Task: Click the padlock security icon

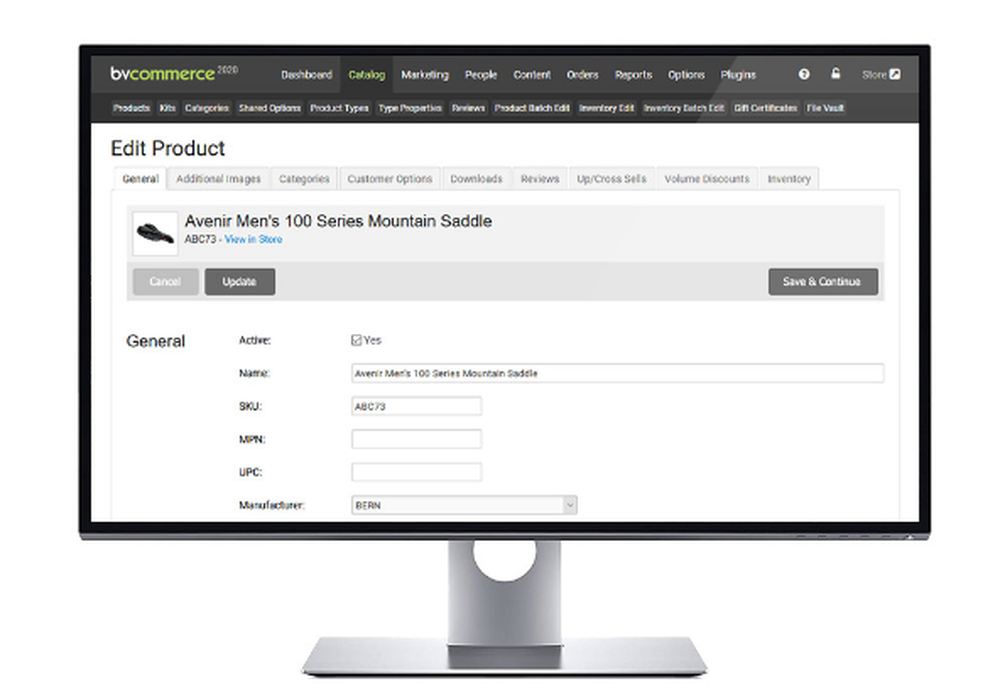Action: pyautogui.click(x=836, y=74)
